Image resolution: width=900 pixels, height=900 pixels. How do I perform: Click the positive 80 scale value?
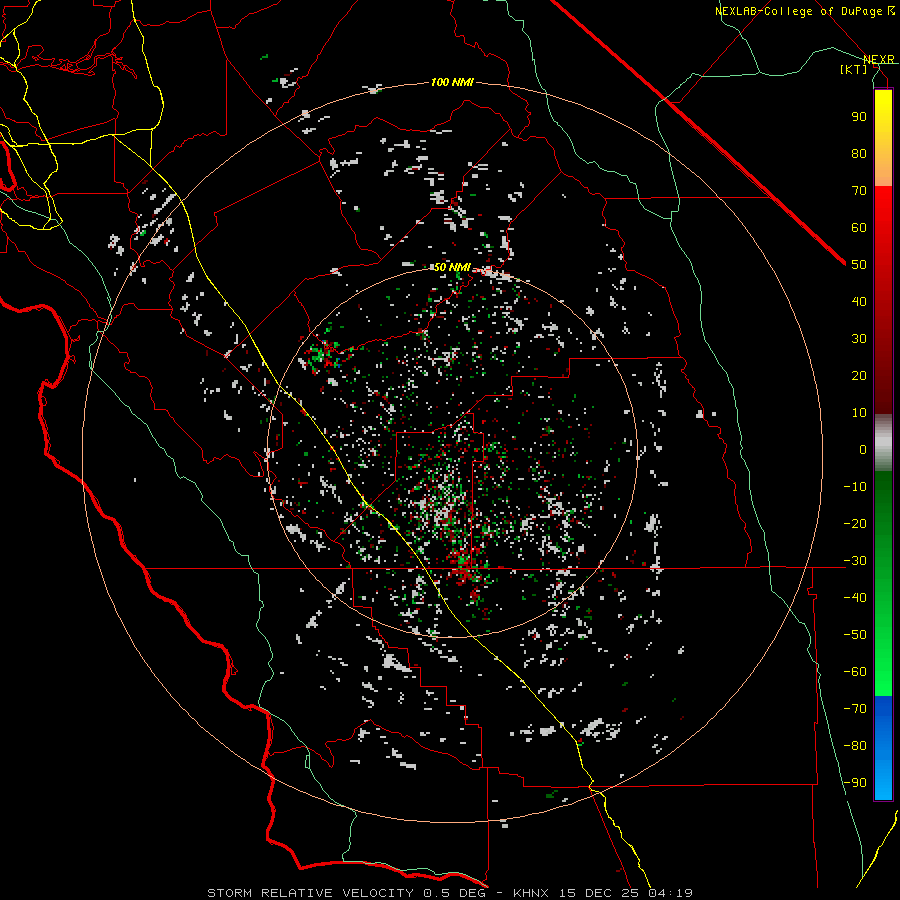(859, 154)
